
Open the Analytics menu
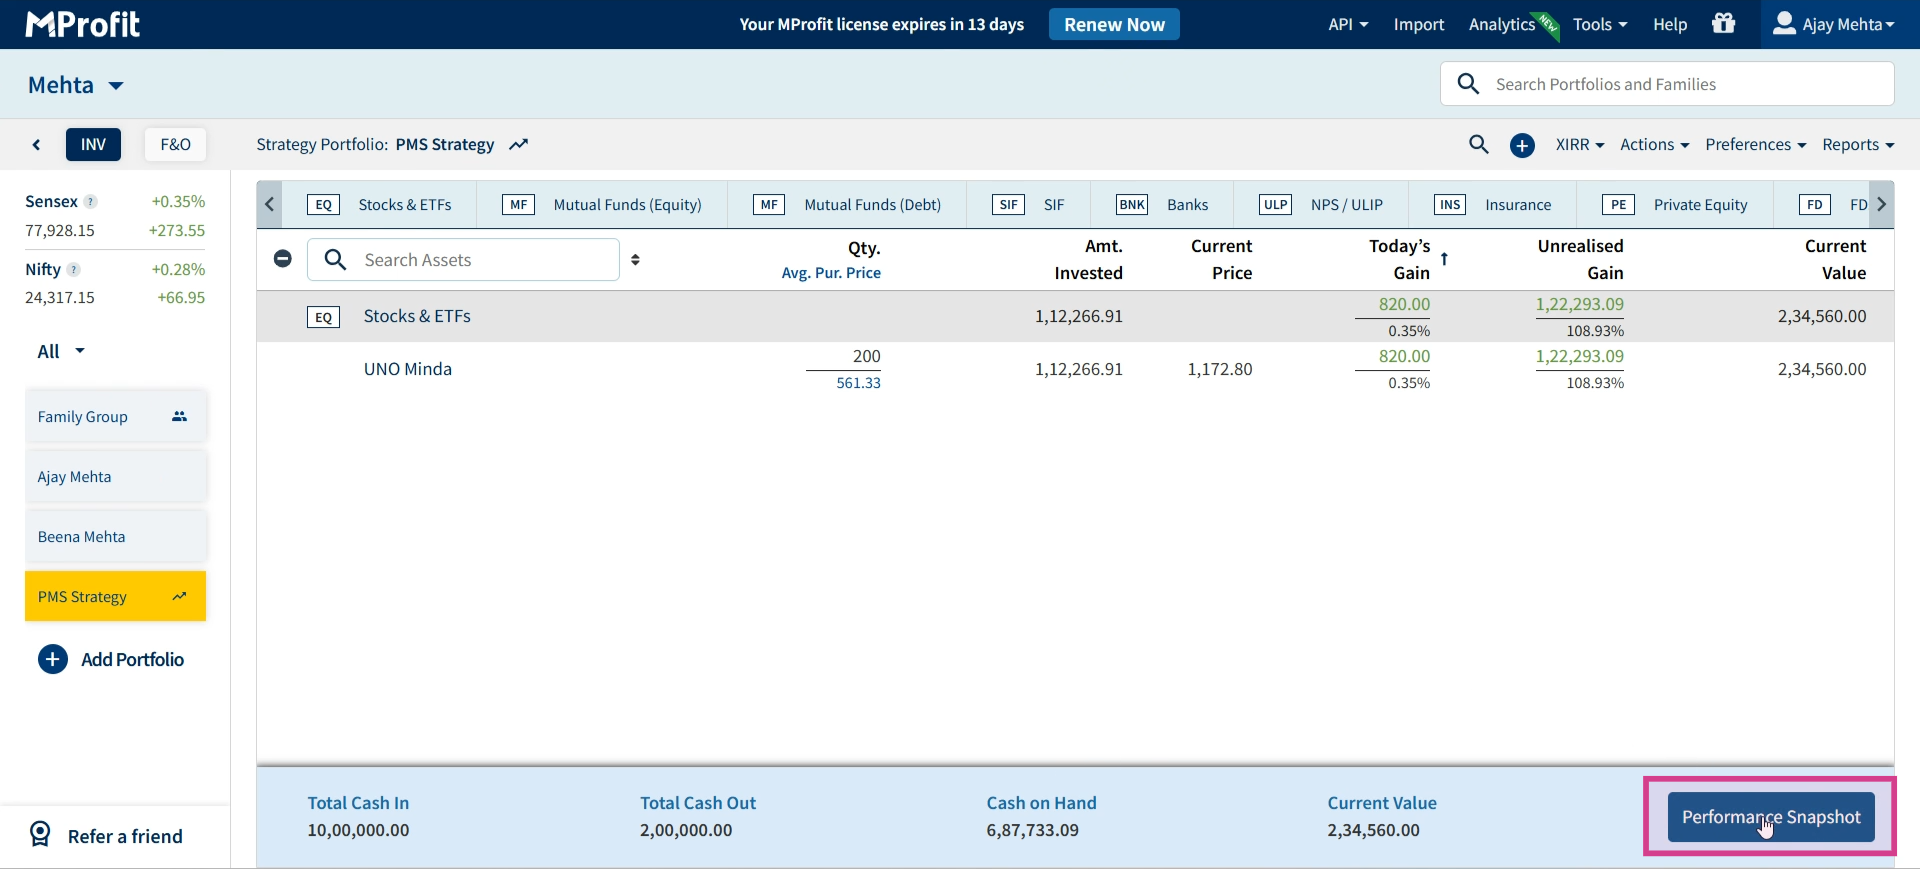pyautogui.click(x=1501, y=24)
